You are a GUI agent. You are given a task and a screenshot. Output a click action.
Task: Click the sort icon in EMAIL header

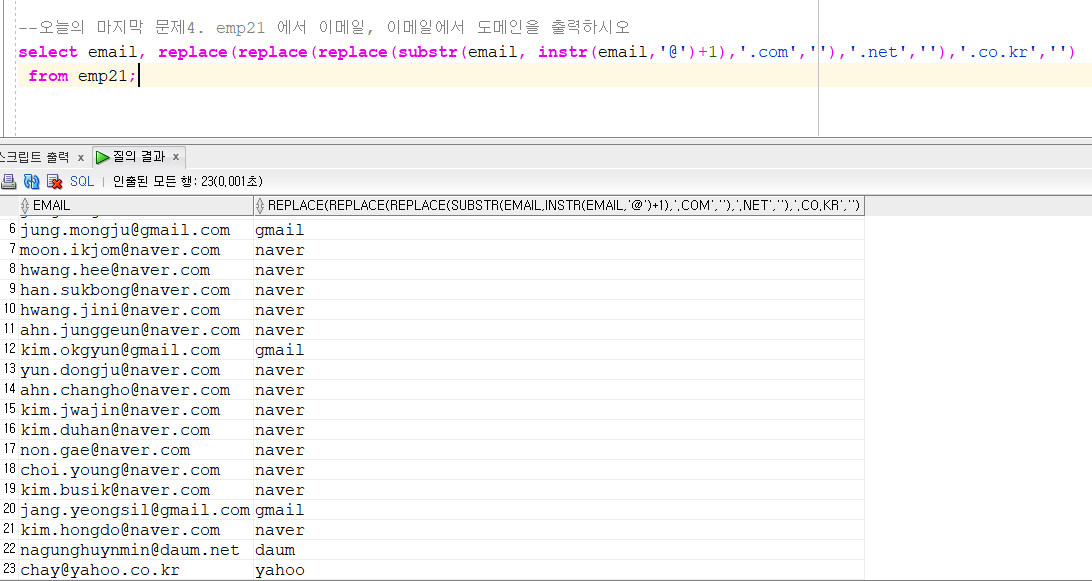(x=25, y=206)
